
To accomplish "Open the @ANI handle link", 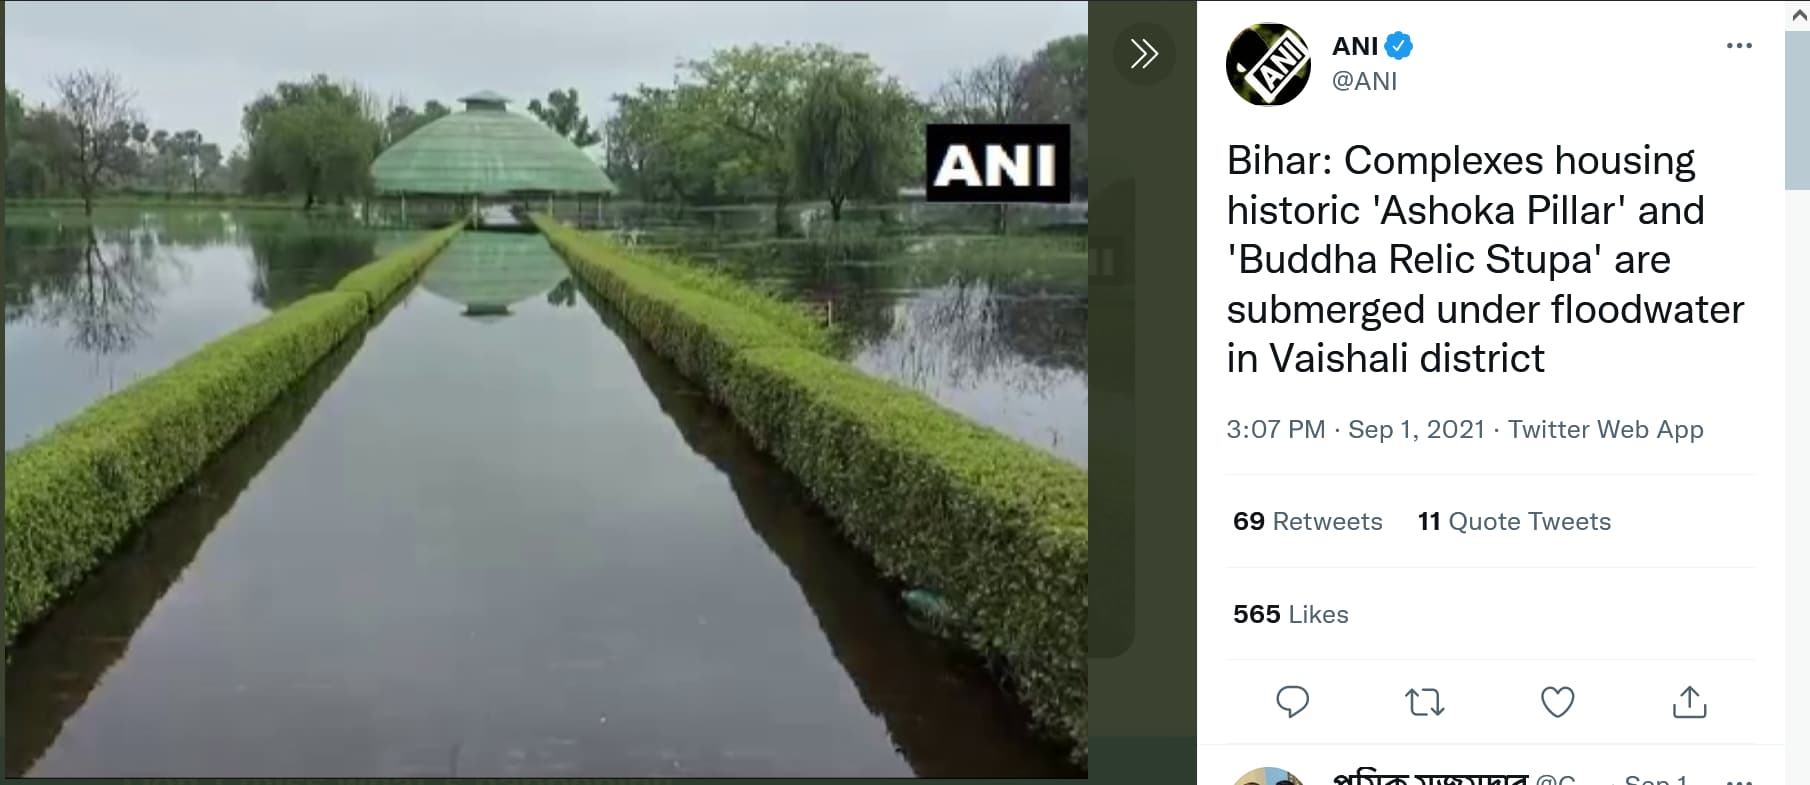I will coord(1364,81).
